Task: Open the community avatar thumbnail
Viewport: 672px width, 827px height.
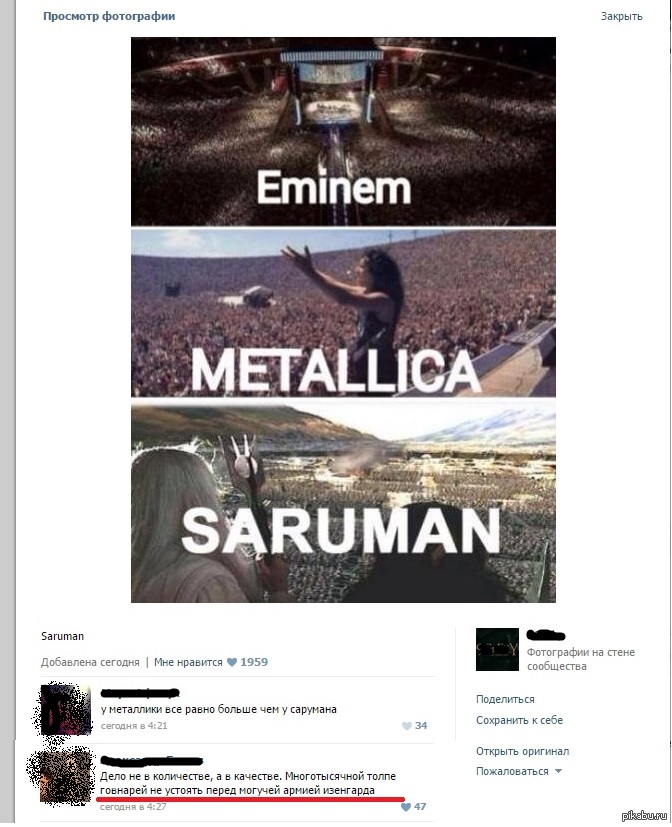Action: 497,650
